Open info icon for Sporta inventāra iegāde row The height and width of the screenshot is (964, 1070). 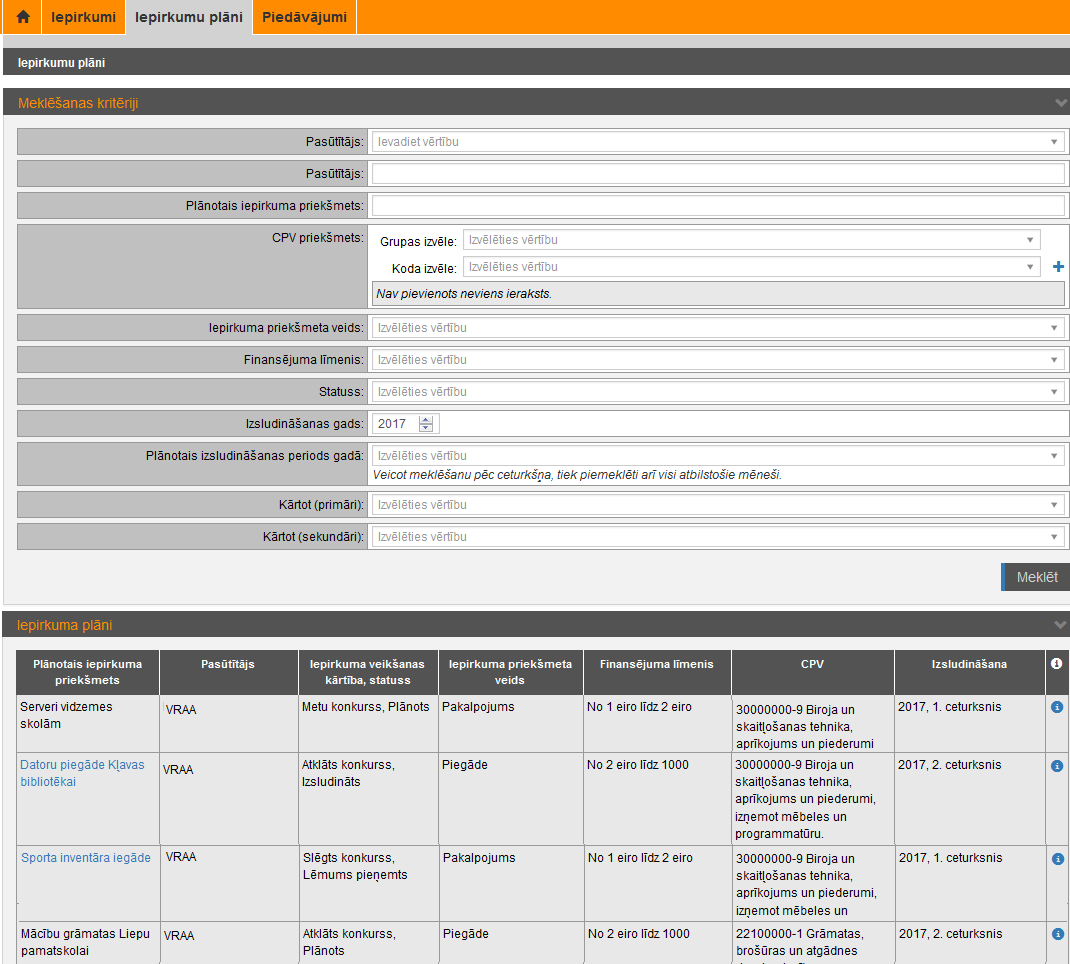(1057, 859)
